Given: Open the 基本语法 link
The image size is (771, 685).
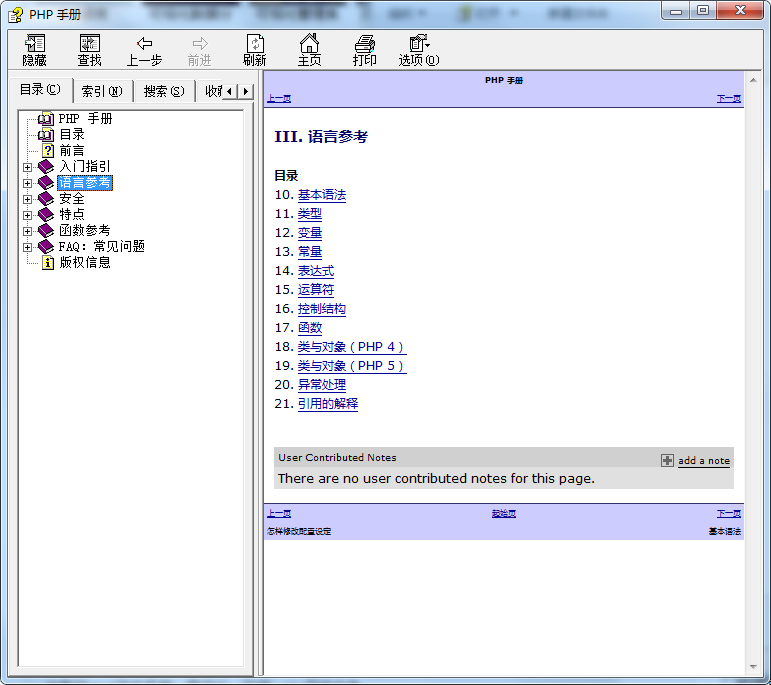Looking at the screenshot, I should pyautogui.click(x=321, y=195).
